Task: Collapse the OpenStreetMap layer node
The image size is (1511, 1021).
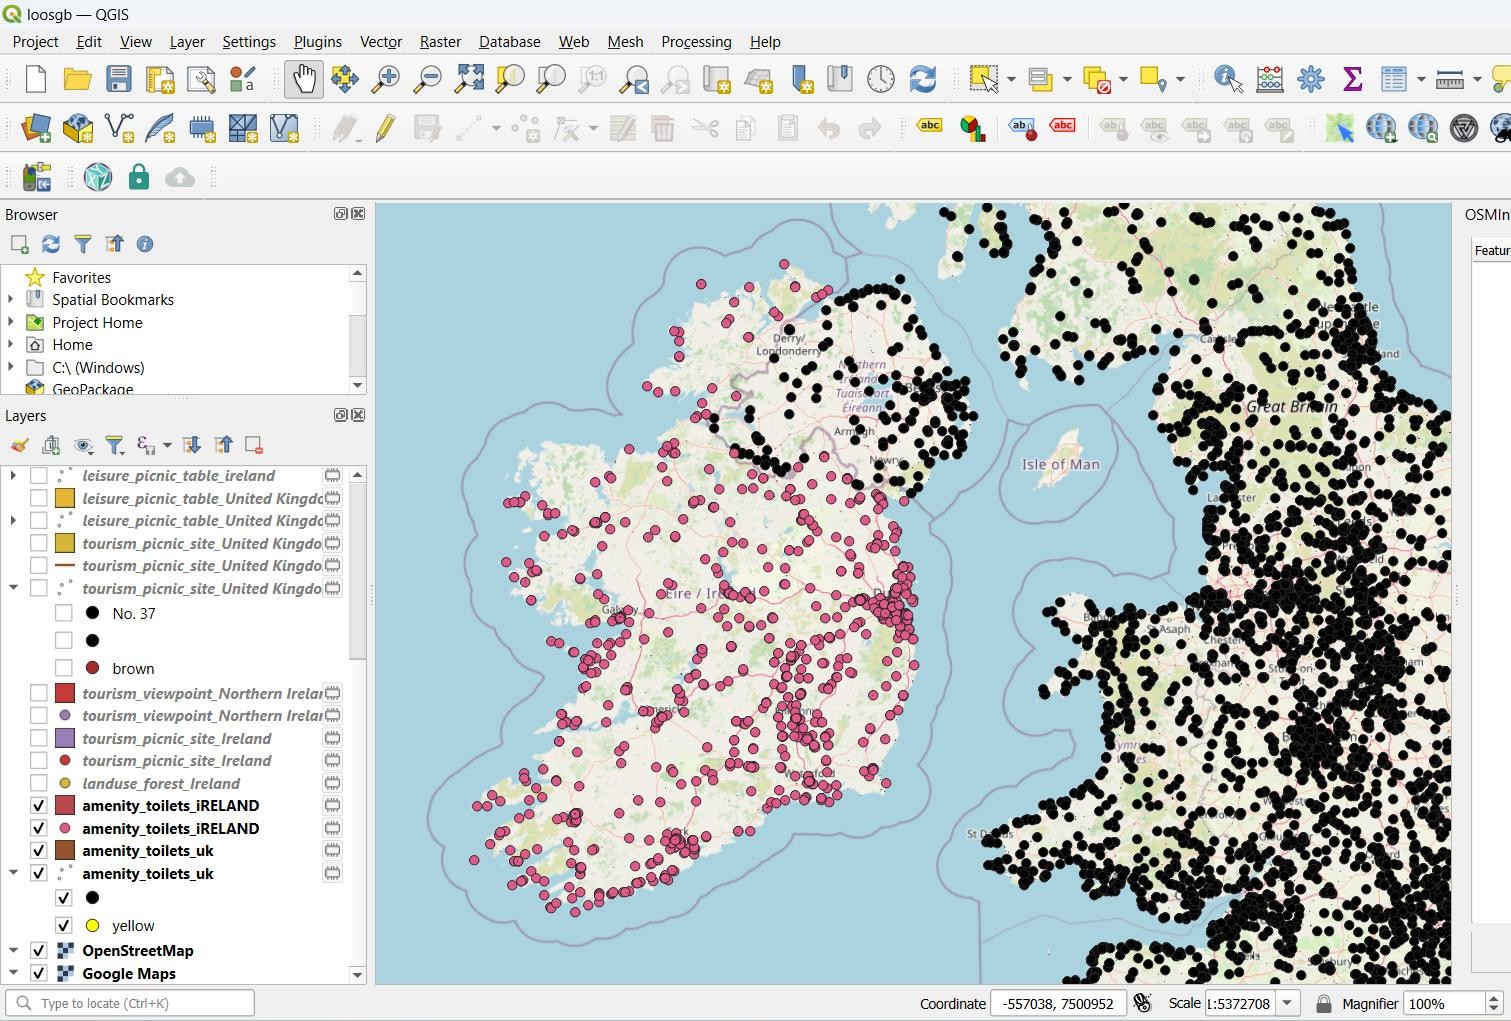Action: coord(13,951)
